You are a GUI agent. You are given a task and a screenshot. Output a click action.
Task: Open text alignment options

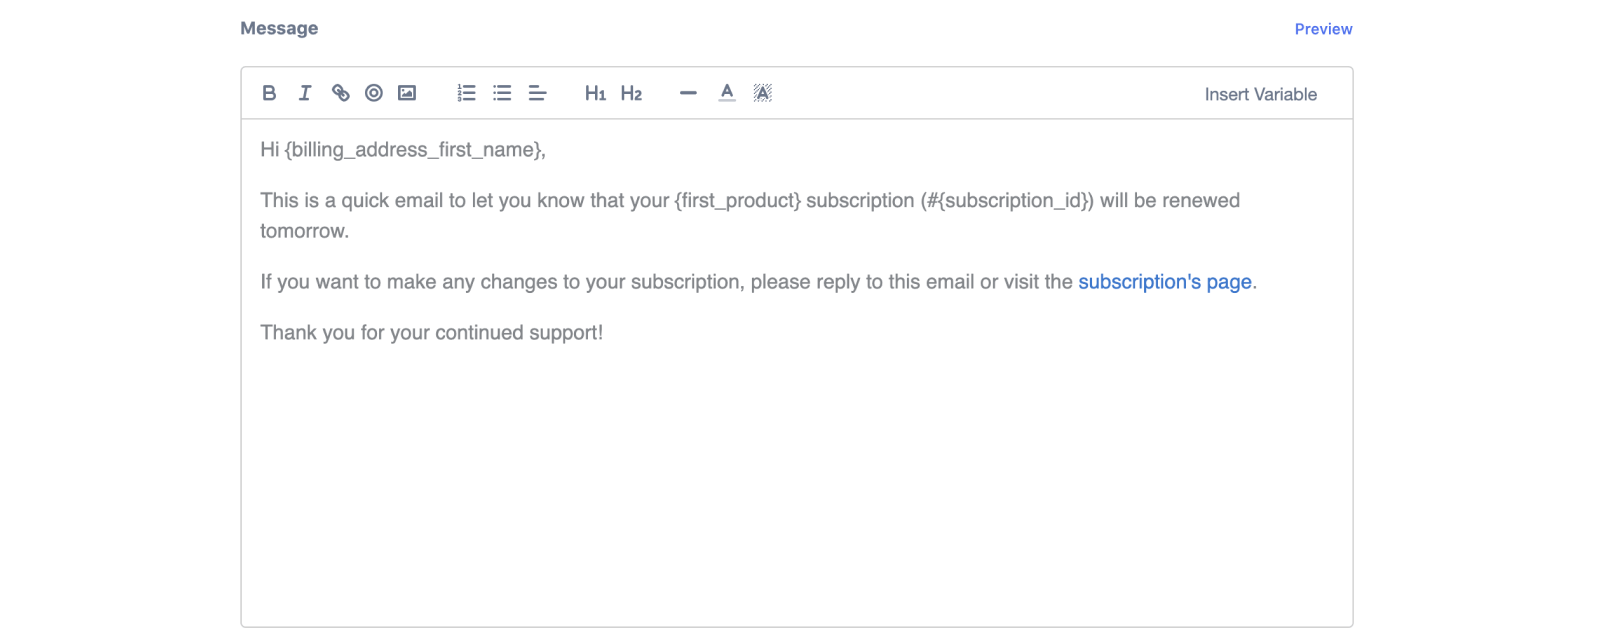537,93
